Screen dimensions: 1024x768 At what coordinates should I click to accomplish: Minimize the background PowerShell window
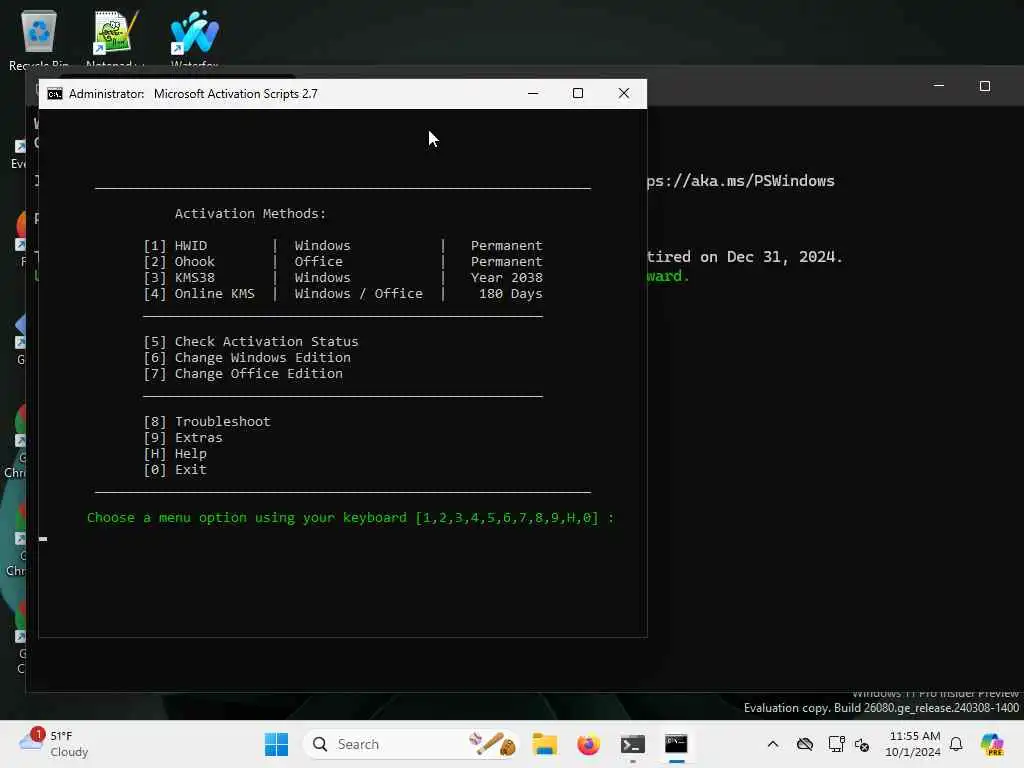click(x=939, y=86)
